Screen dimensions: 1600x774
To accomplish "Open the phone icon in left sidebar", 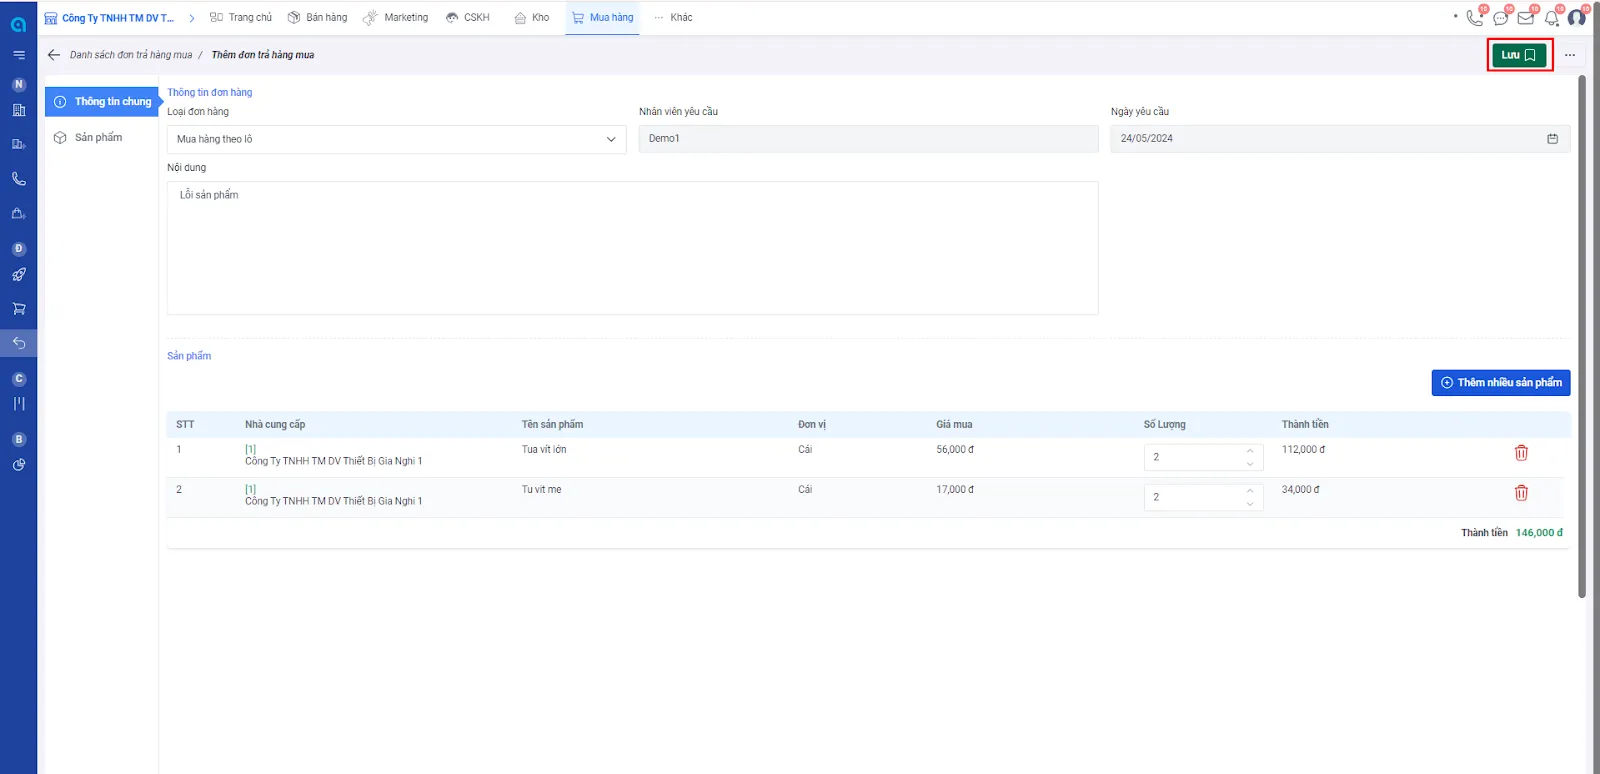I will pyautogui.click(x=18, y=179).
